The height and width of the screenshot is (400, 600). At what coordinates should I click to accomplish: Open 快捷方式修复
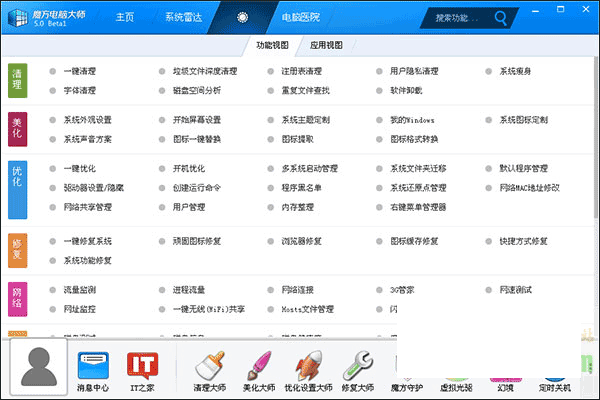click(x=523, y=241)
